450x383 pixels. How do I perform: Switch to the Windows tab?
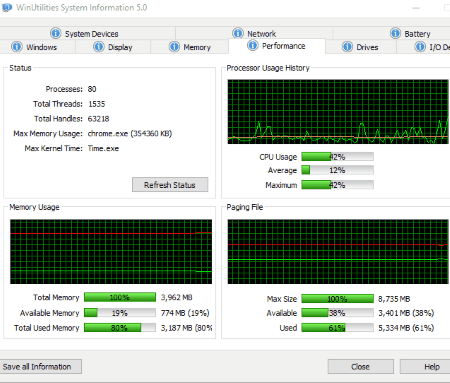37,47
